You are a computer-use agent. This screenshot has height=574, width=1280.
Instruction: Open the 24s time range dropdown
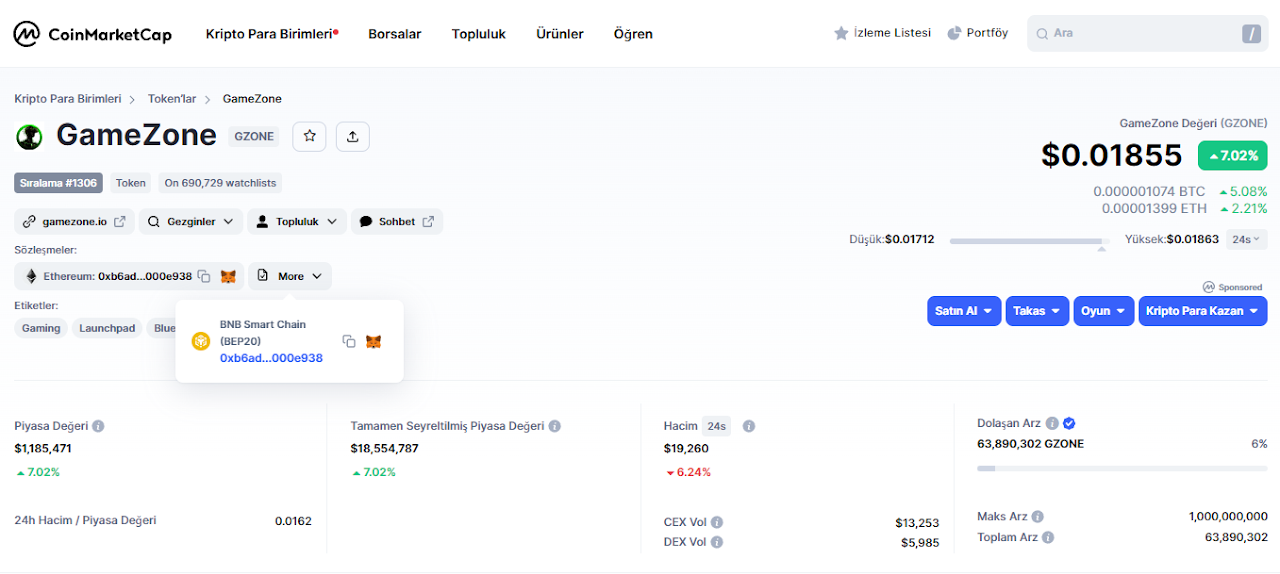tap(1247, 240)
